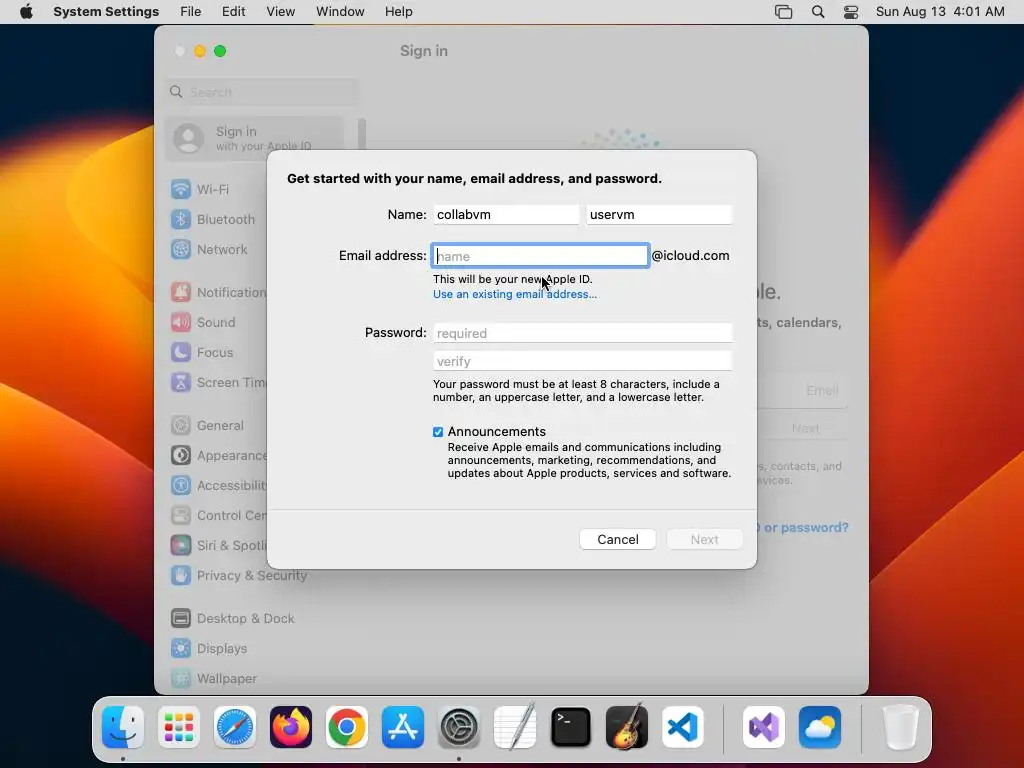The height and width of the screenshot is (768, 1024).
Task: Click the password verify field
Action: pos(583,361)
